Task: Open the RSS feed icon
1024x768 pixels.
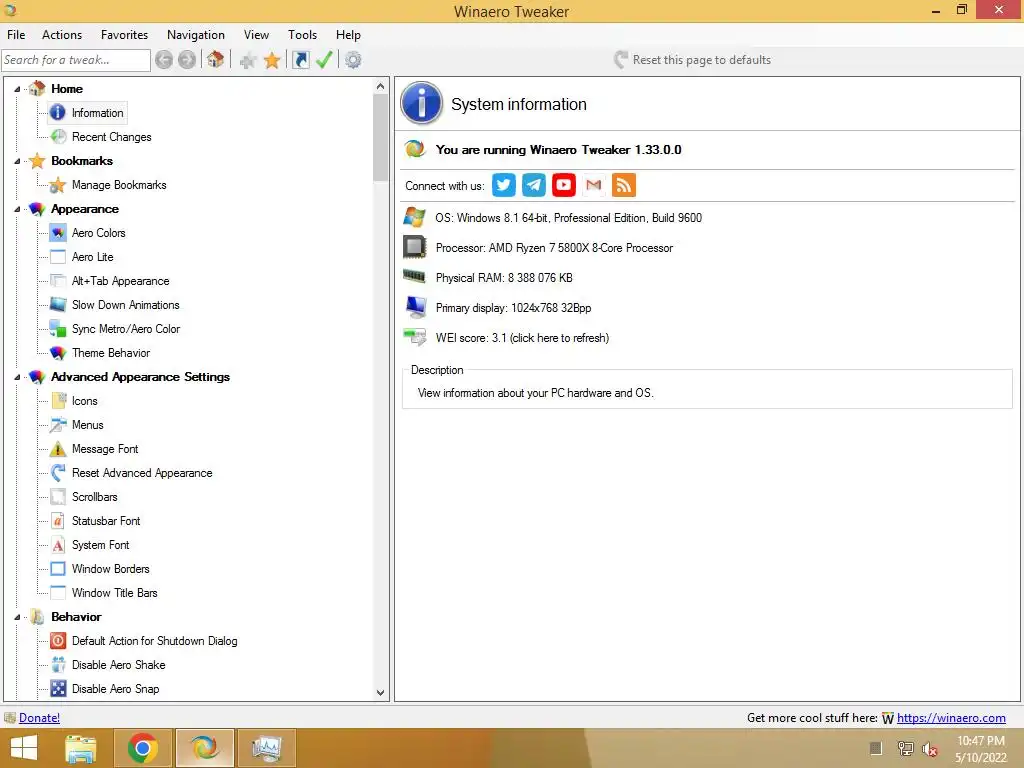Action: coord(624,185)
